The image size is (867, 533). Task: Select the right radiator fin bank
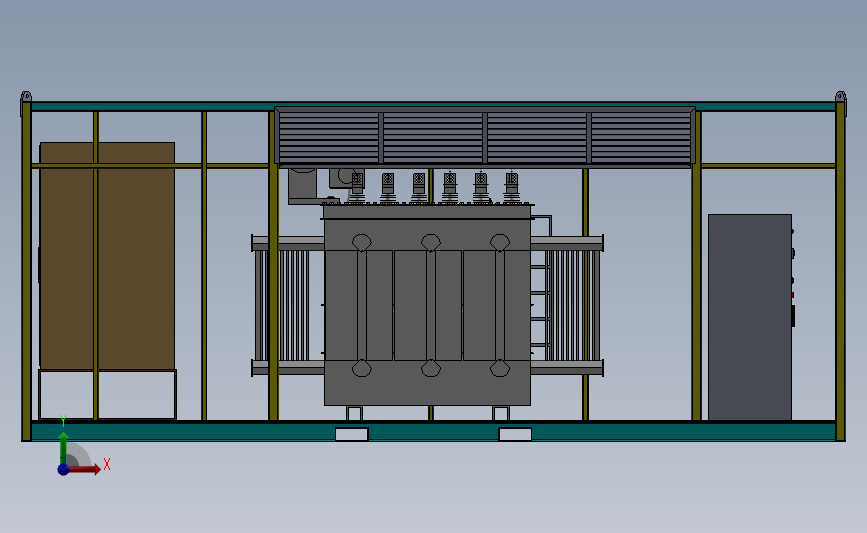(x=567, y=305)
